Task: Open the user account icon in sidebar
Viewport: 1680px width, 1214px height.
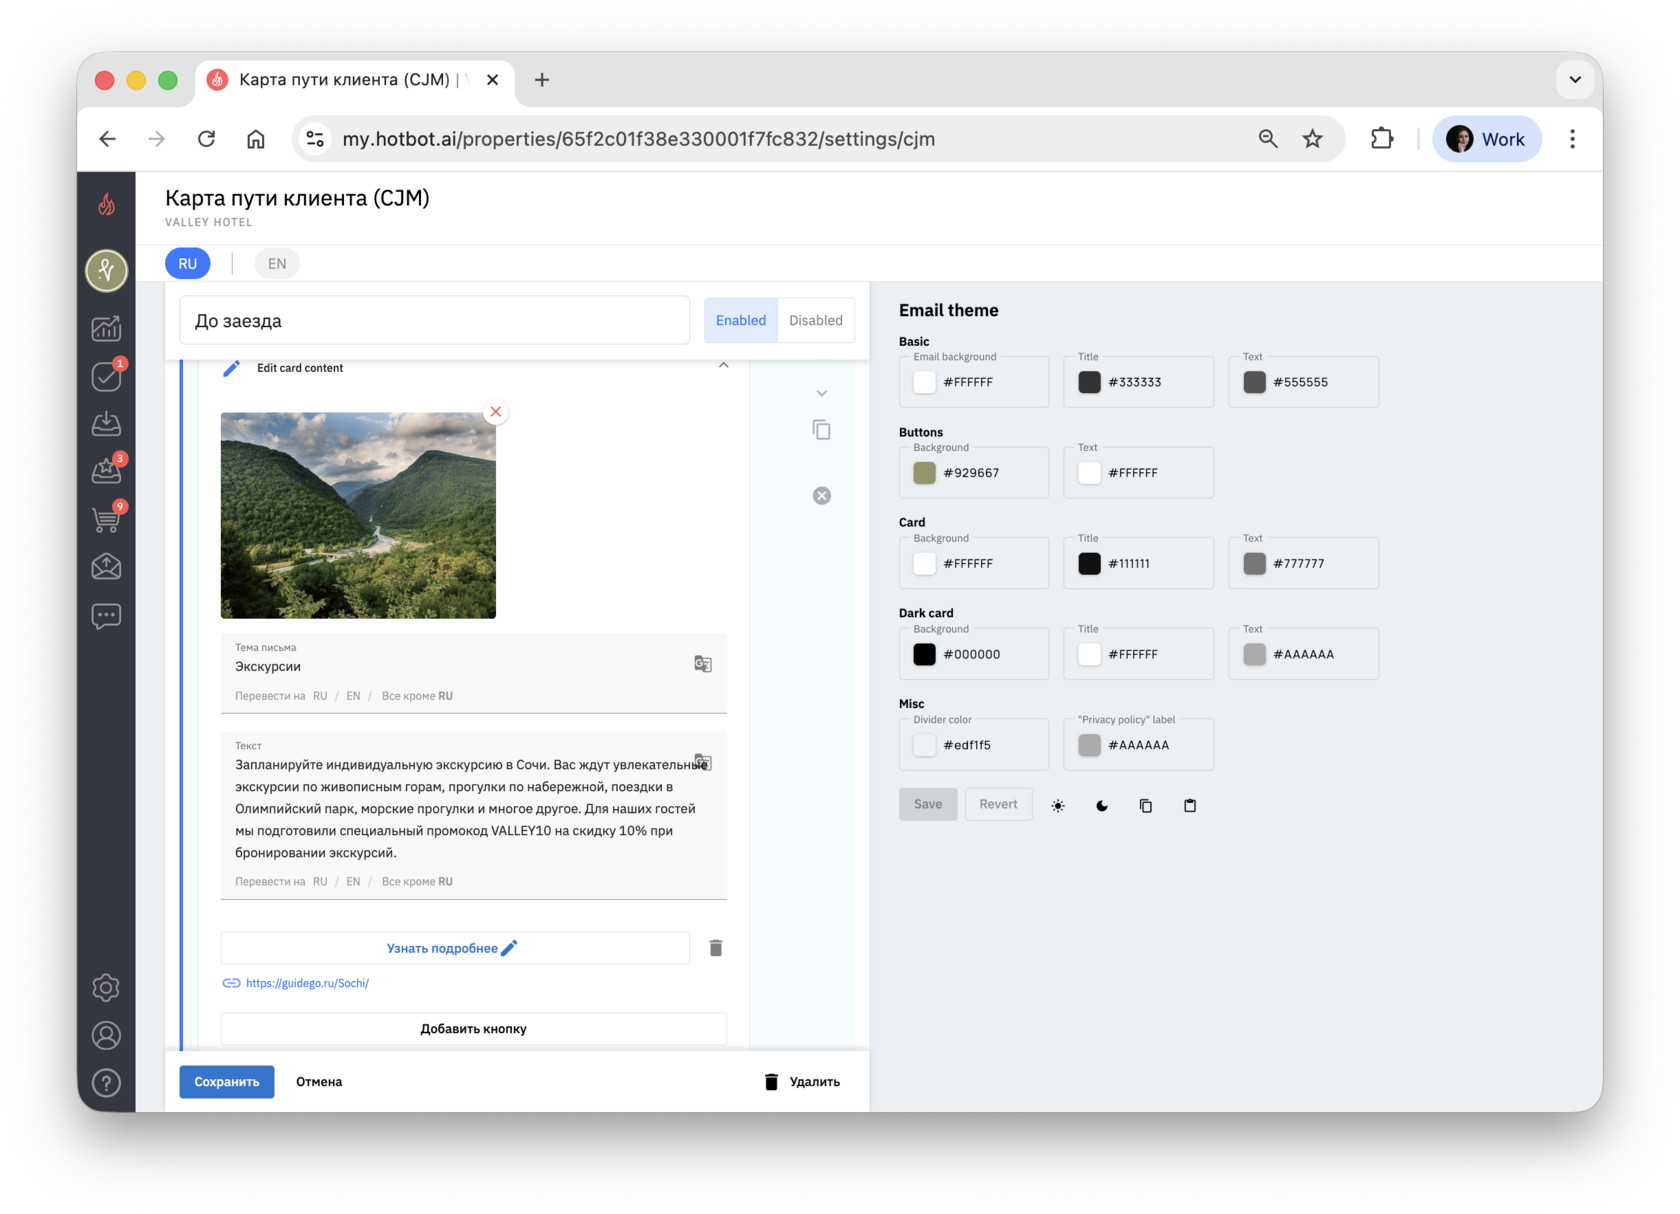Action: tap(106, 1035)
